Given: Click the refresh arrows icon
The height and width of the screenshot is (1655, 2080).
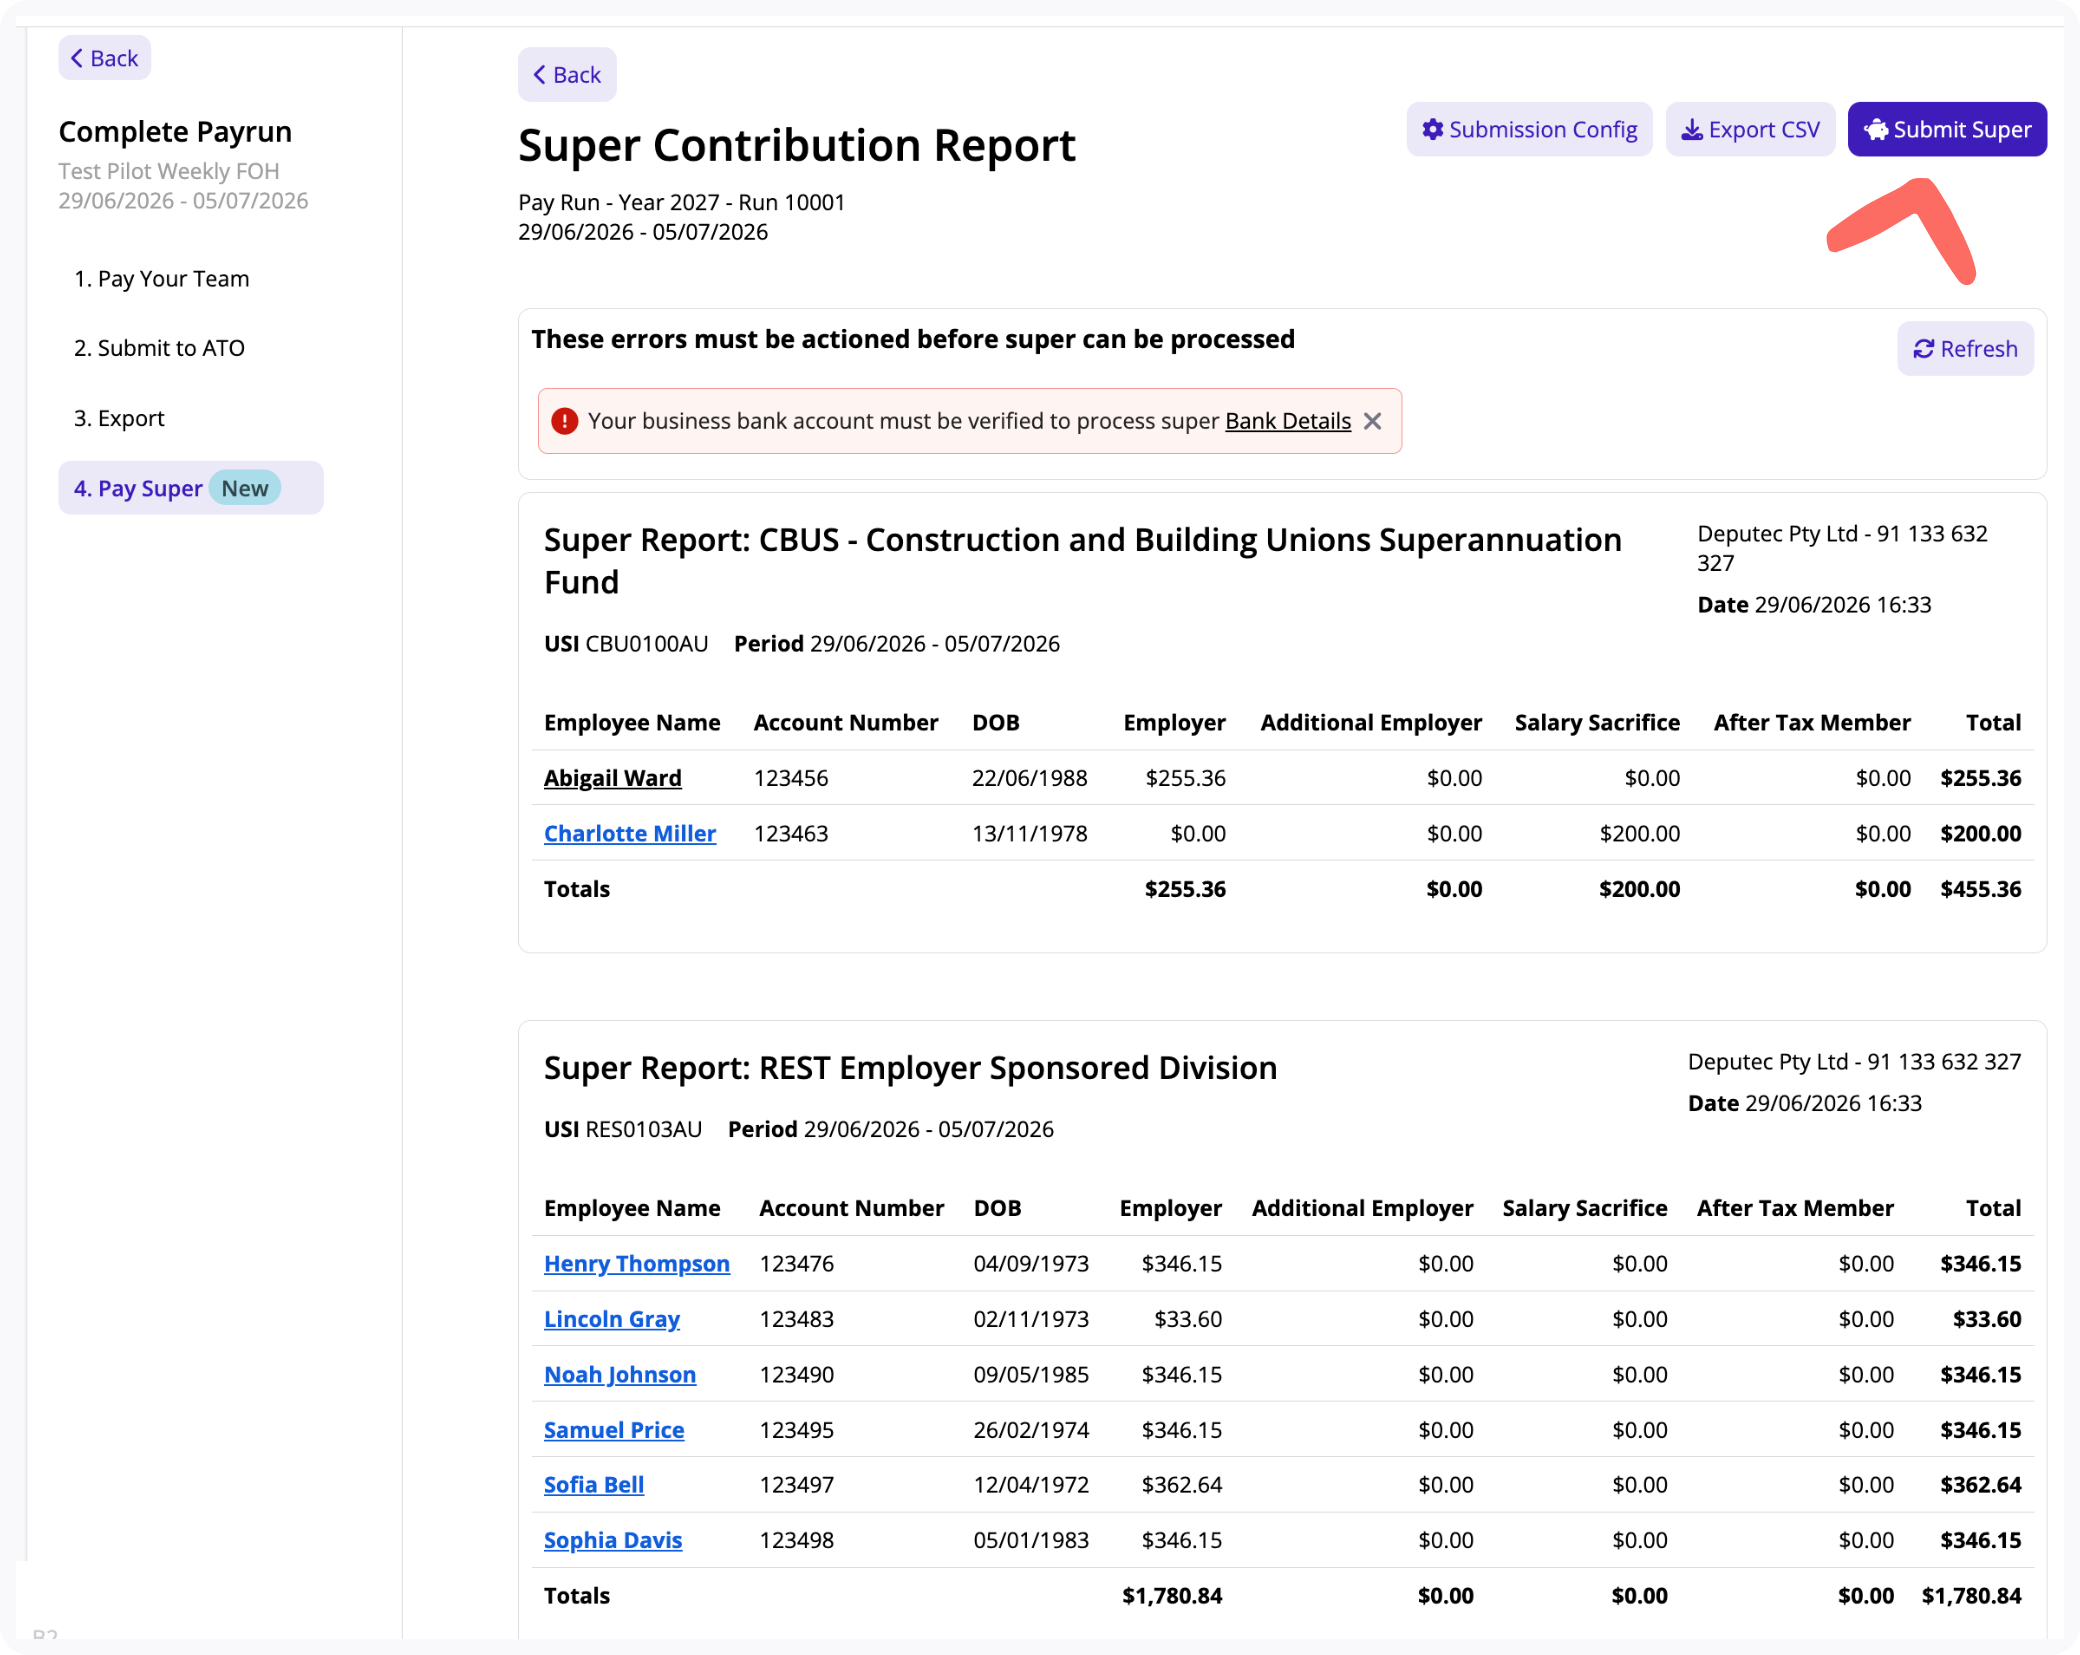Looking at the screenshot, I should click(1924, 349).
